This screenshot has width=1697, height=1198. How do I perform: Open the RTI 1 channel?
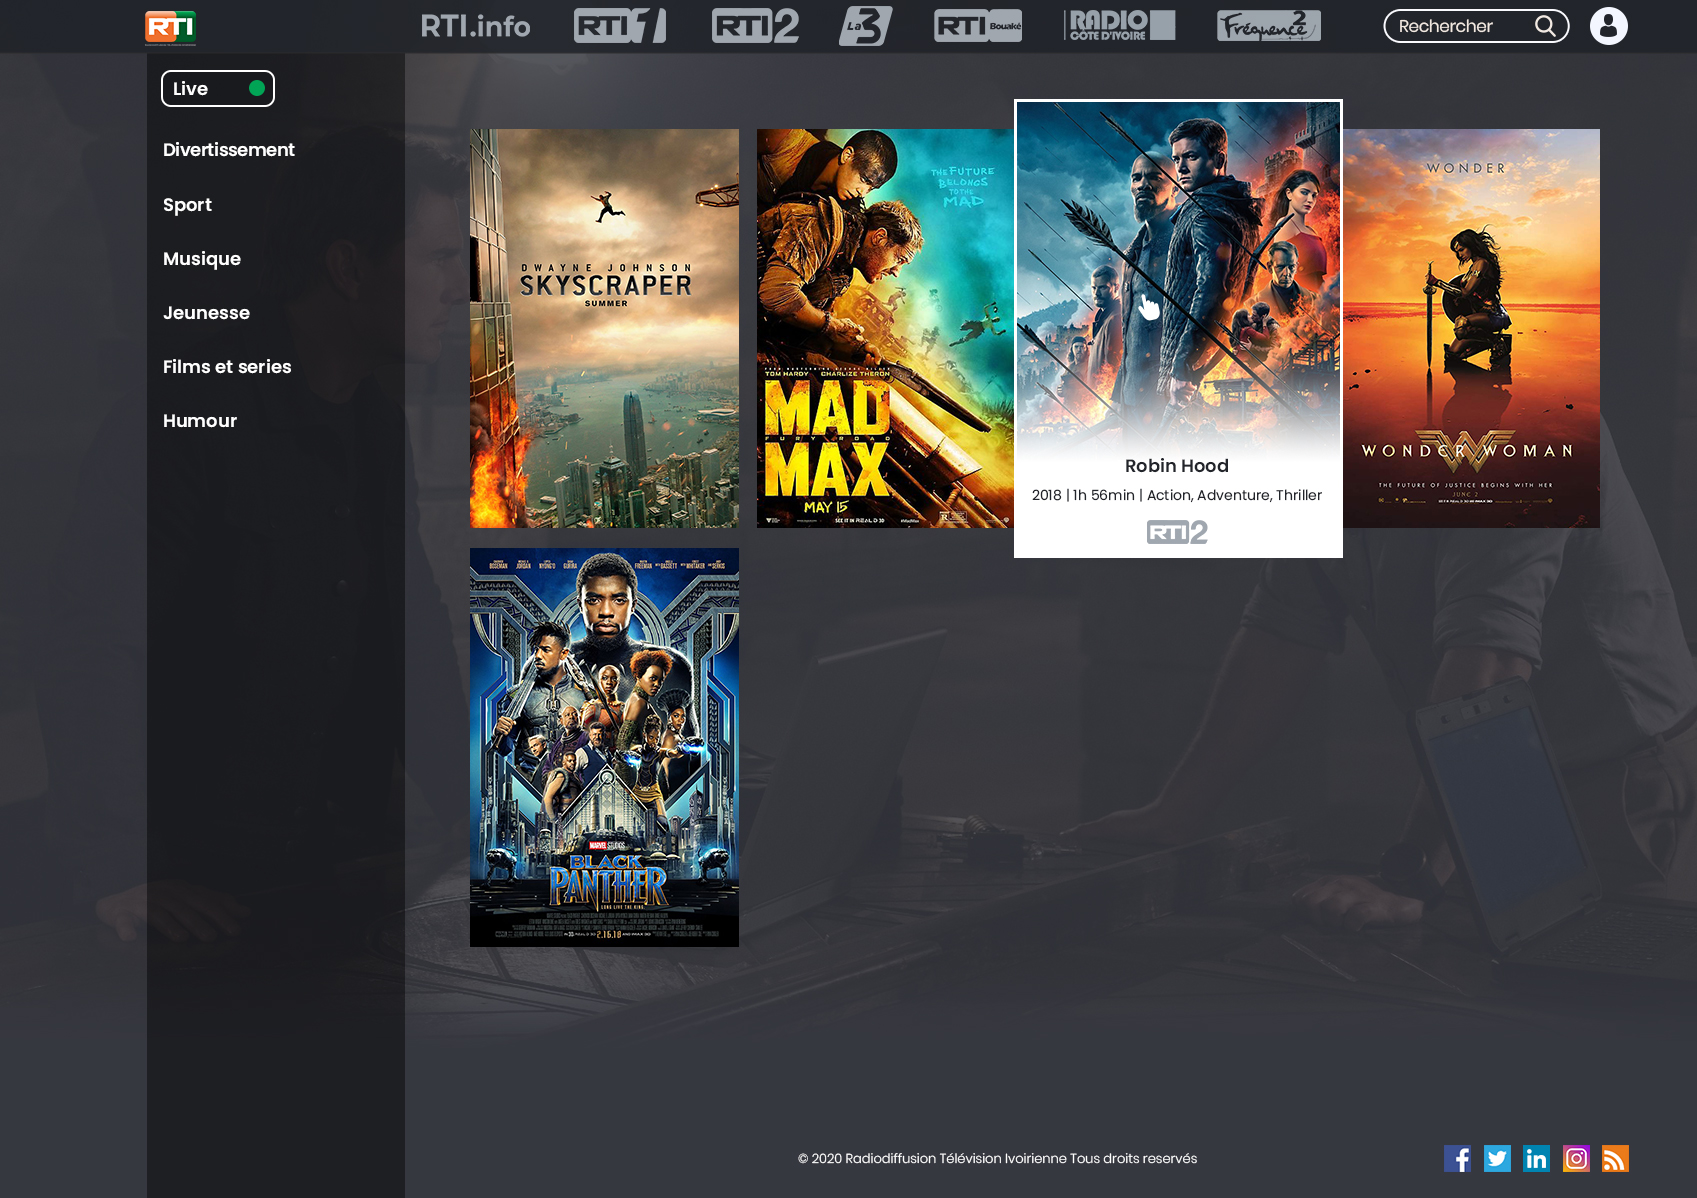click(619, 26)
